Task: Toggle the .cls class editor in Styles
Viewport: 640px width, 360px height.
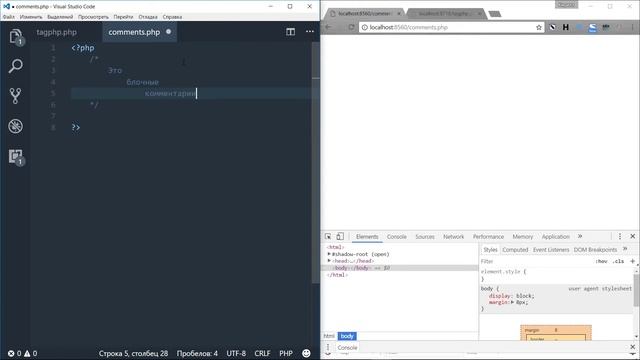Action: pos(618,261)
